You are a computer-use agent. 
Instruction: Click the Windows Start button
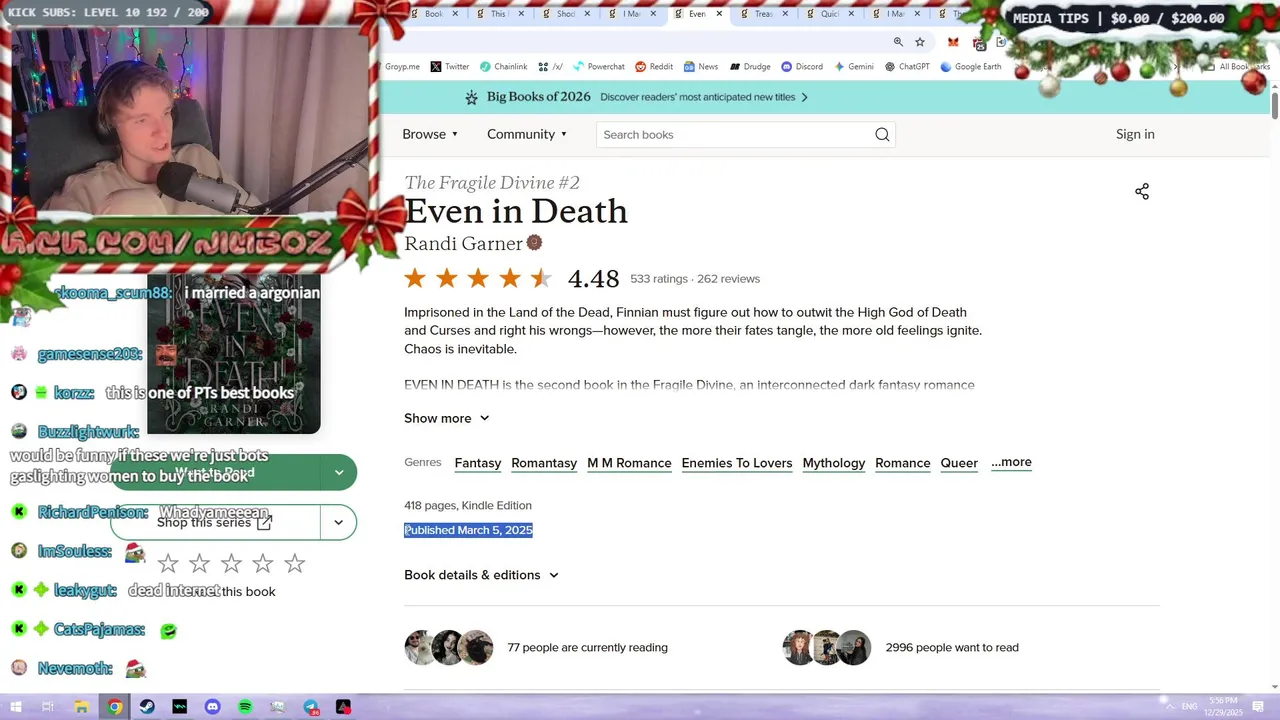pos(16,707)
